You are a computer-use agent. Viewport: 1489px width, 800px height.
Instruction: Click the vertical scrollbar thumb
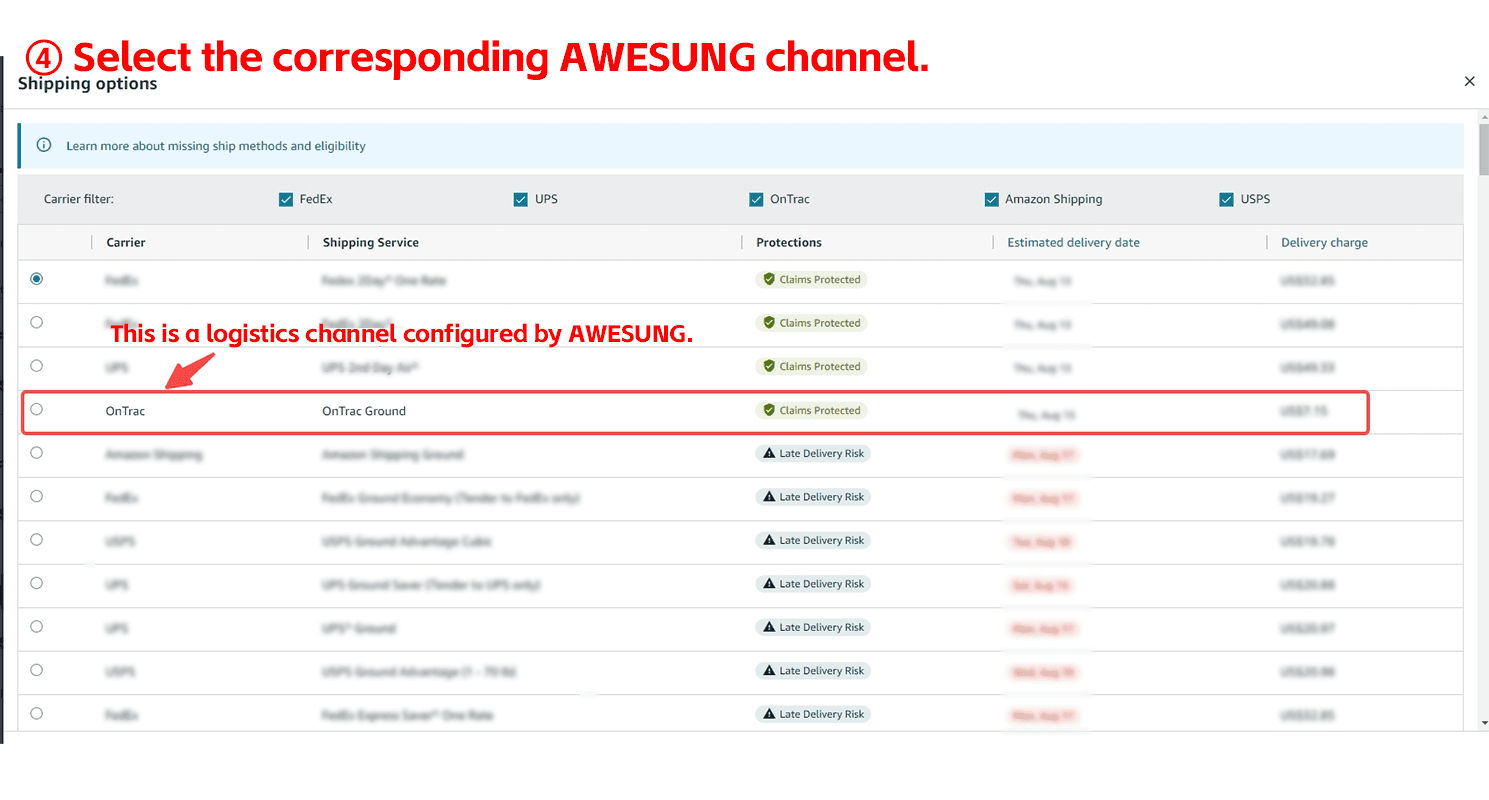tap(1483, 150)
